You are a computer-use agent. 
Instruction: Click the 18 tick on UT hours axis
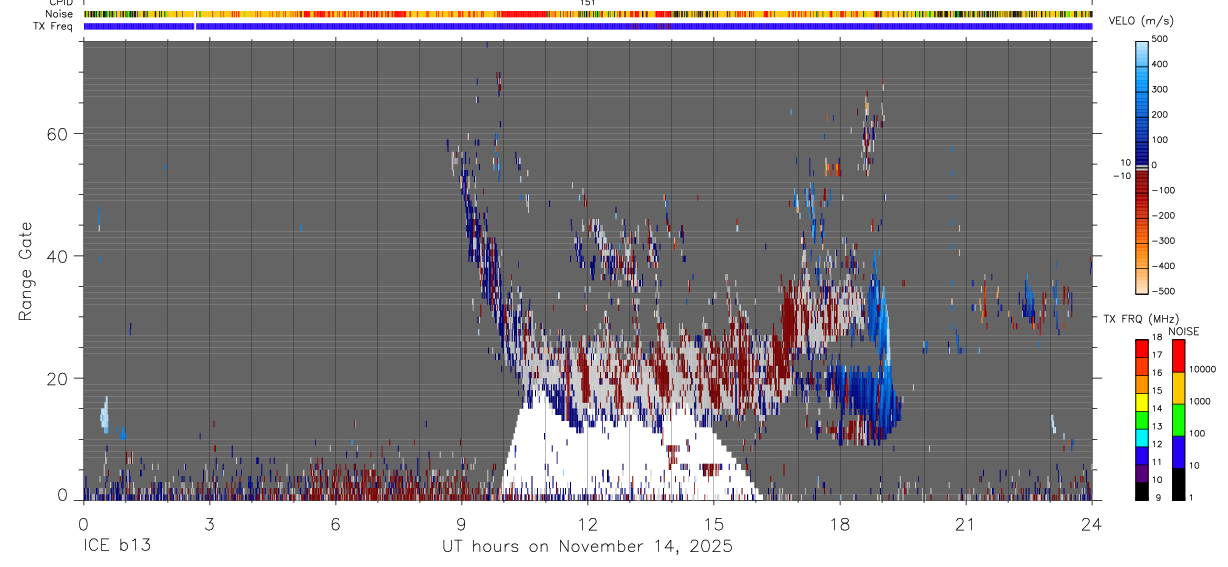[x=840, y=524]
